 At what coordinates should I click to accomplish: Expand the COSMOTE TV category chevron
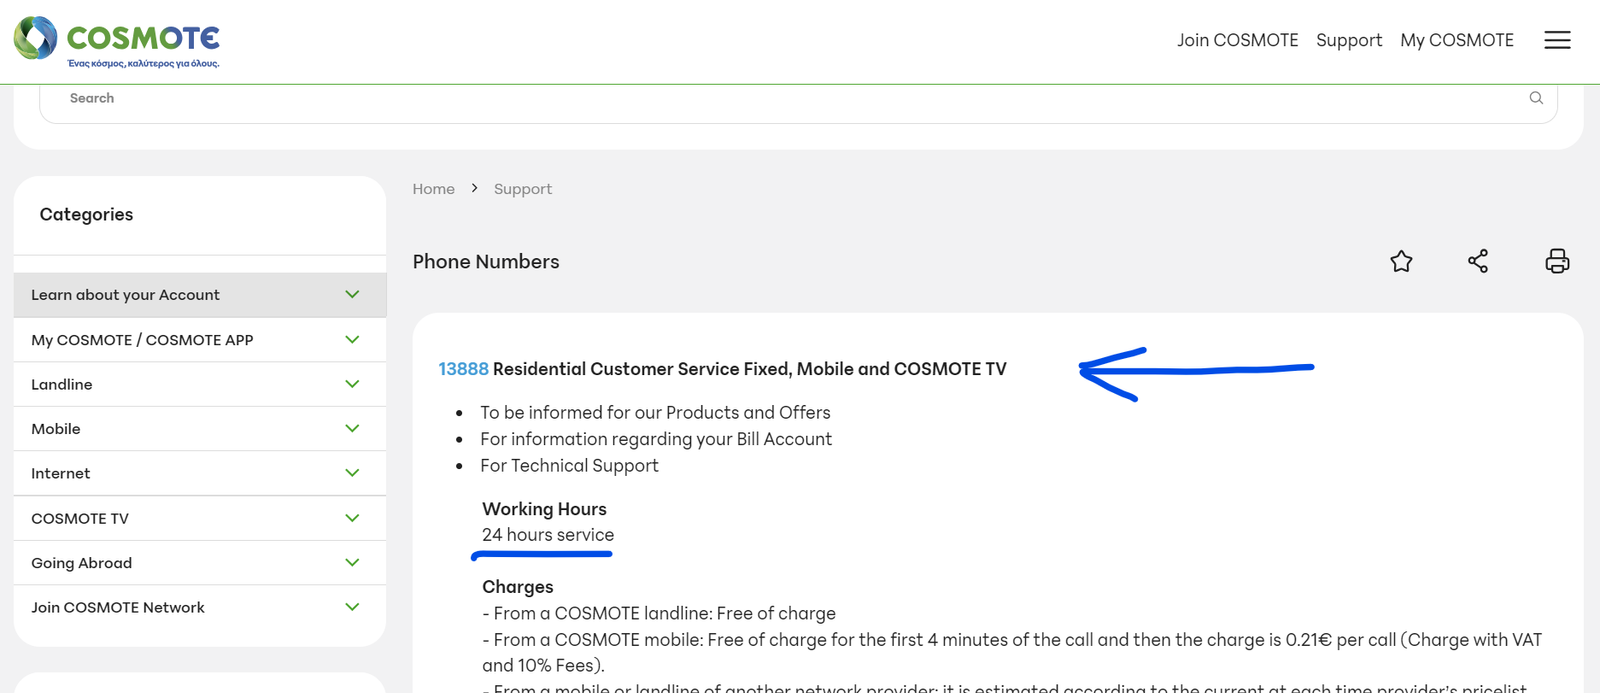(x=352, y=517)
